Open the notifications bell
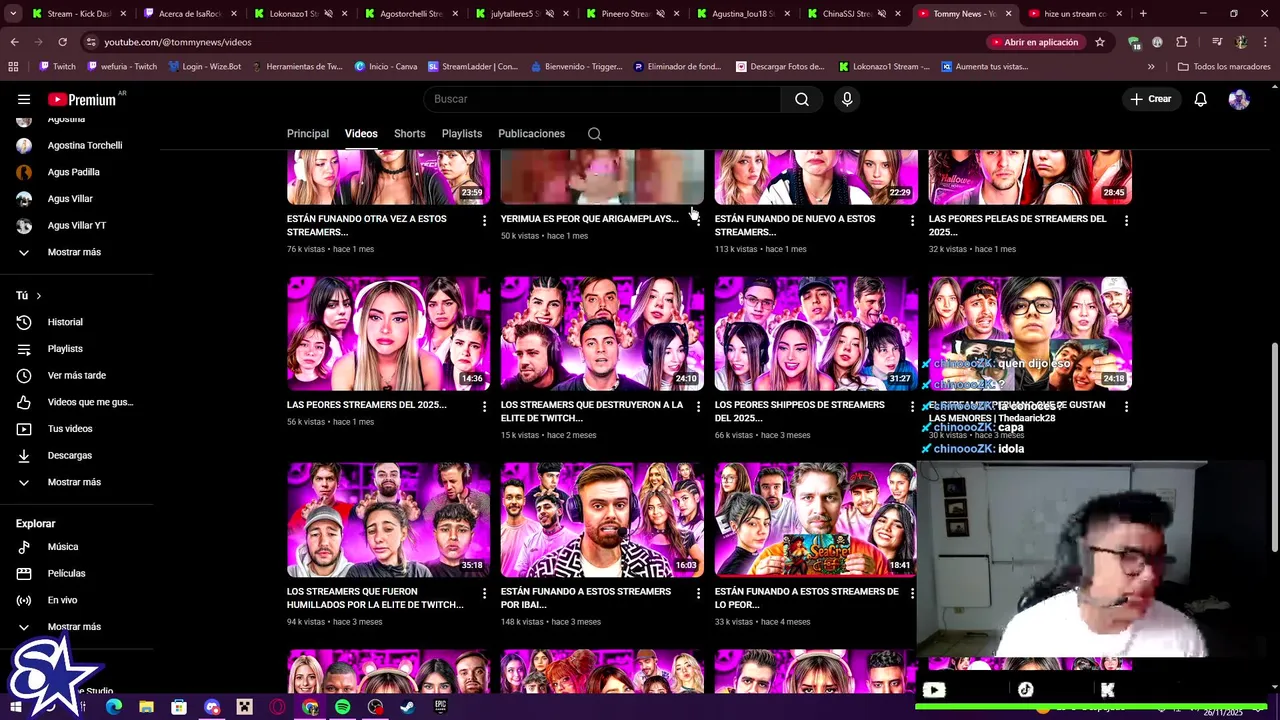The image size is (1280, 720). pos(1201,99)
